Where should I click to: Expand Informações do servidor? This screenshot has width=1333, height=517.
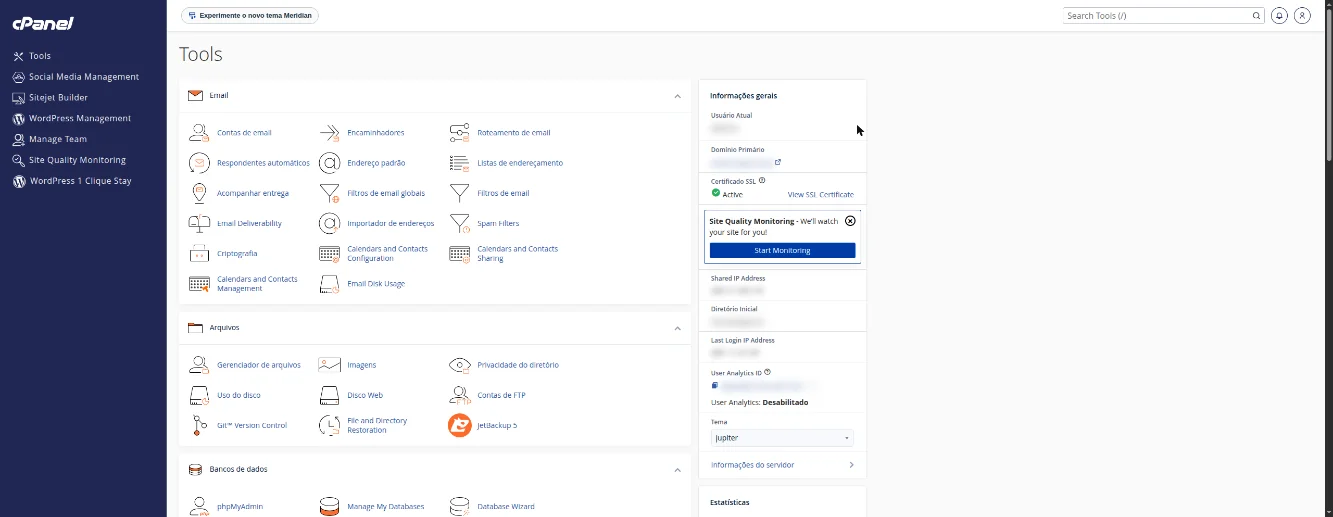coord(782,465)
